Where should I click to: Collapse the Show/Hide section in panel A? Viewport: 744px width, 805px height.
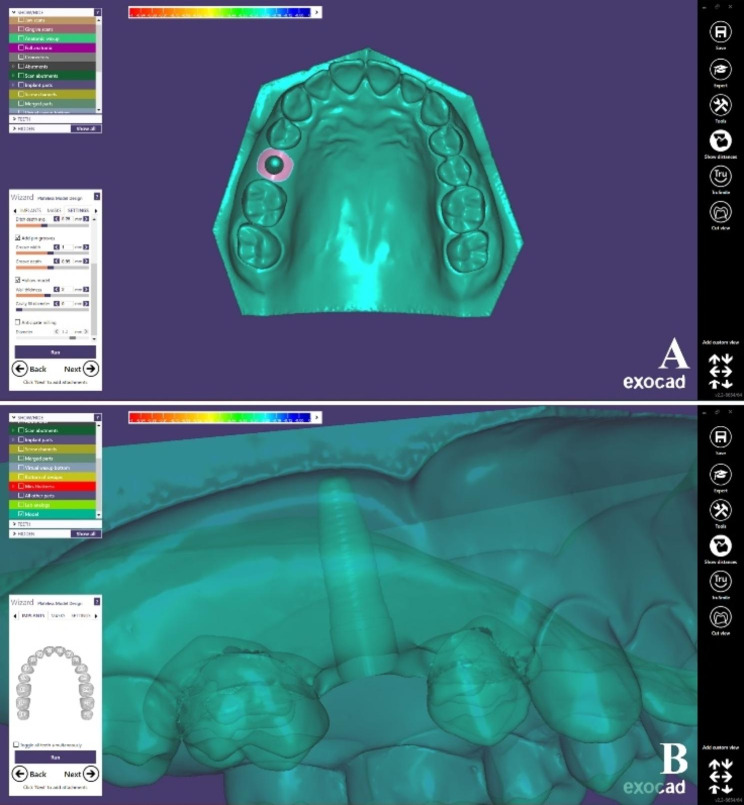click(13, 12)
